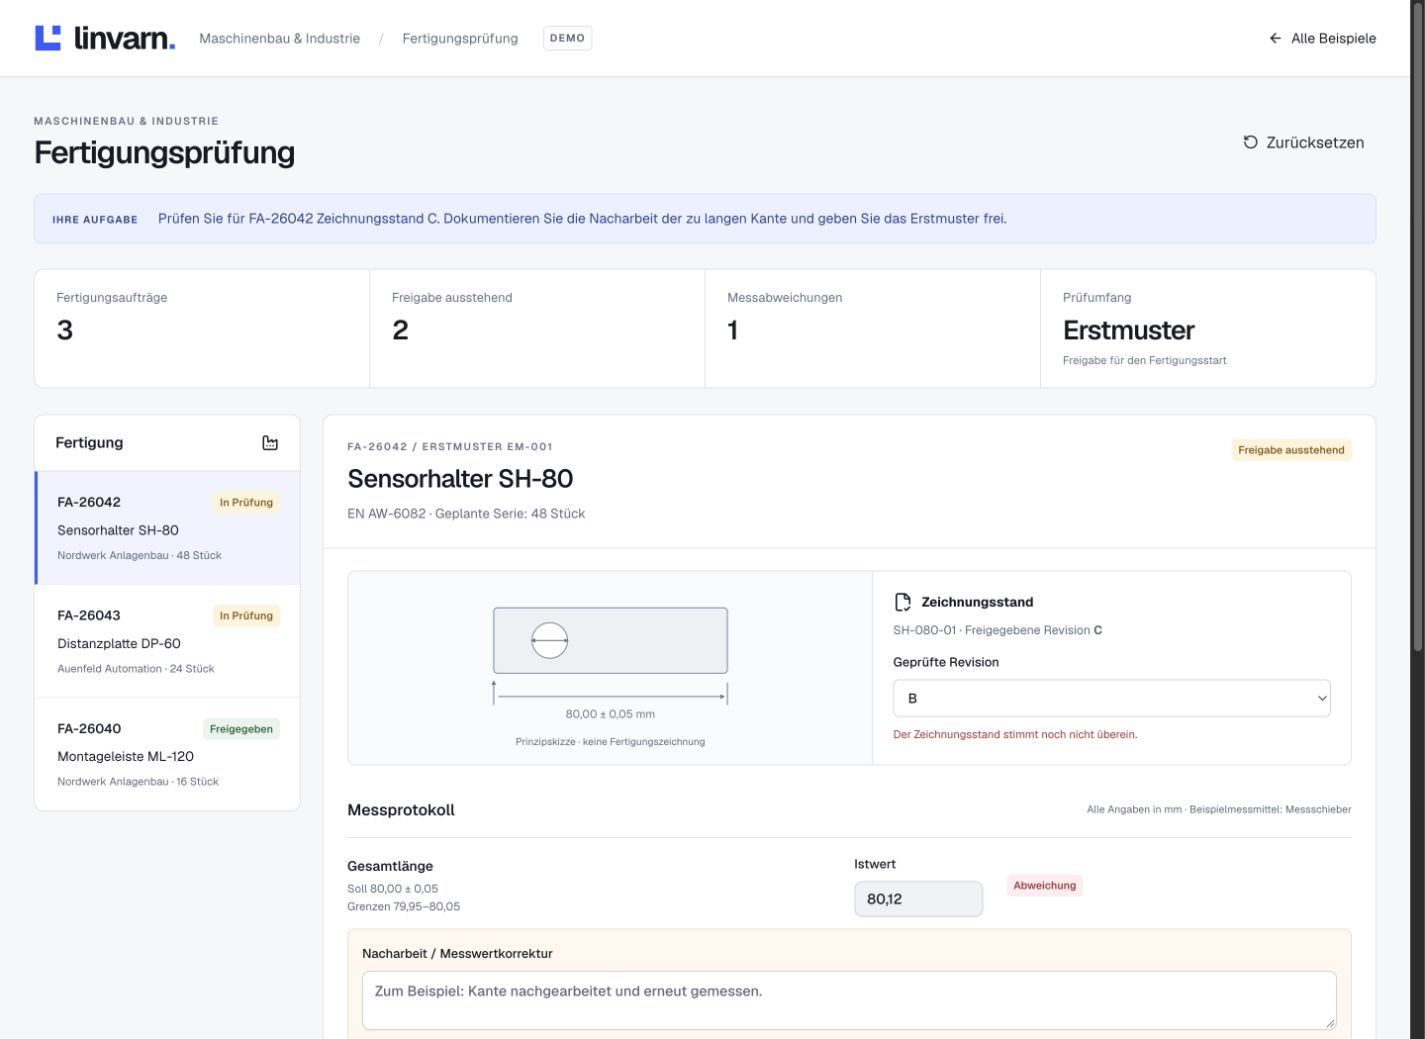Viewport: 1425px width, 1039px height.
Task: Select order FA-26040 Montageleiste ML-120
Action: (168, 754)
